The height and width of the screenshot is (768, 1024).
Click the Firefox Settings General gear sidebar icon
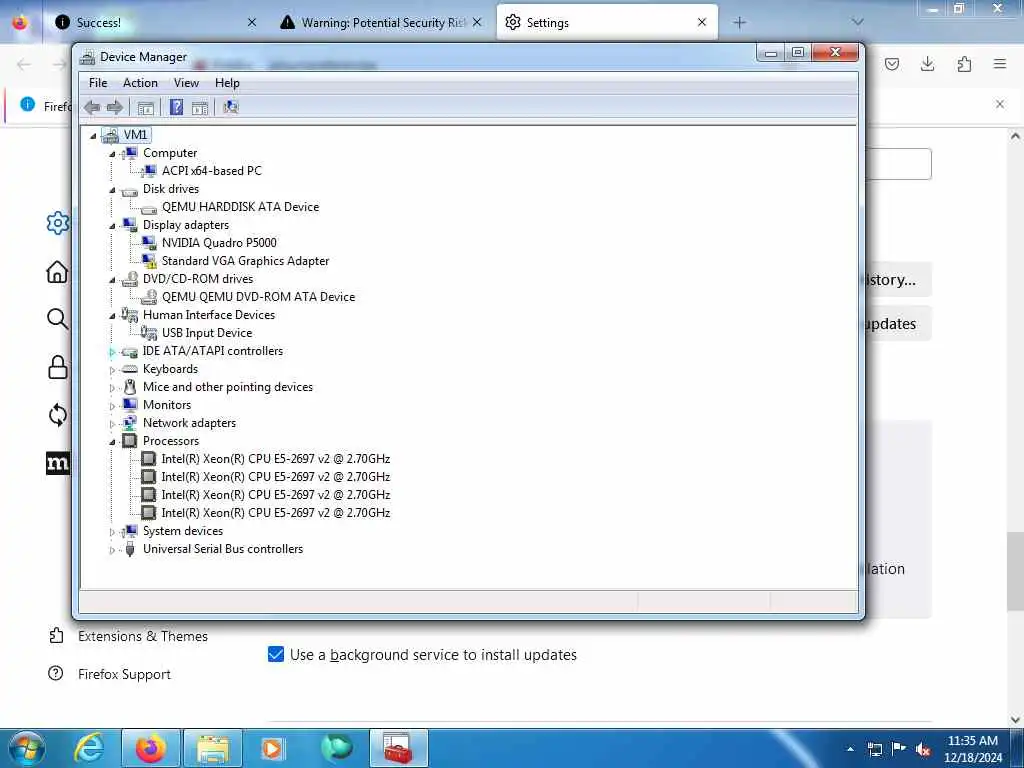pyautogui.click(x=57, y=223)
